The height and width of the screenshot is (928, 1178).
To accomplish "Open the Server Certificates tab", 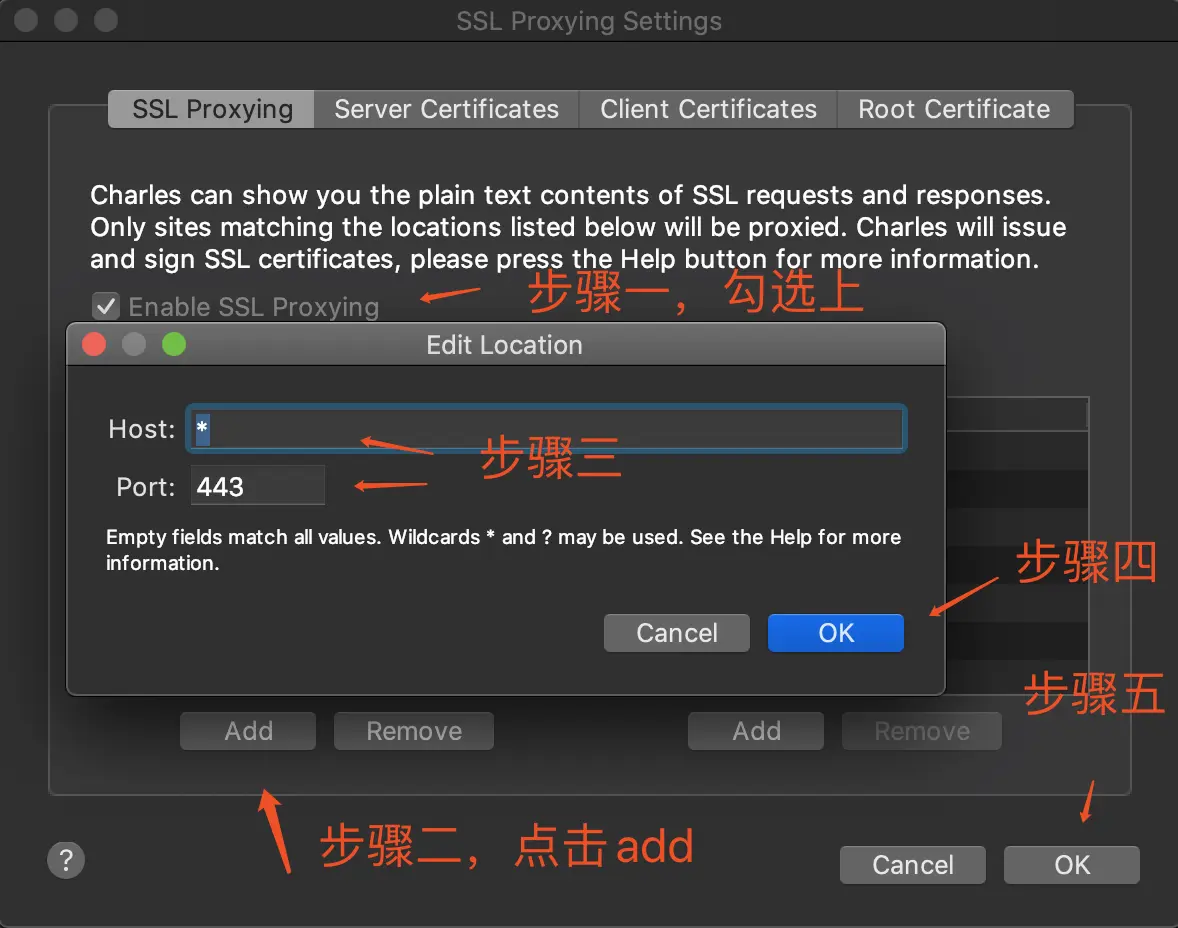I will tap(446, 110).
